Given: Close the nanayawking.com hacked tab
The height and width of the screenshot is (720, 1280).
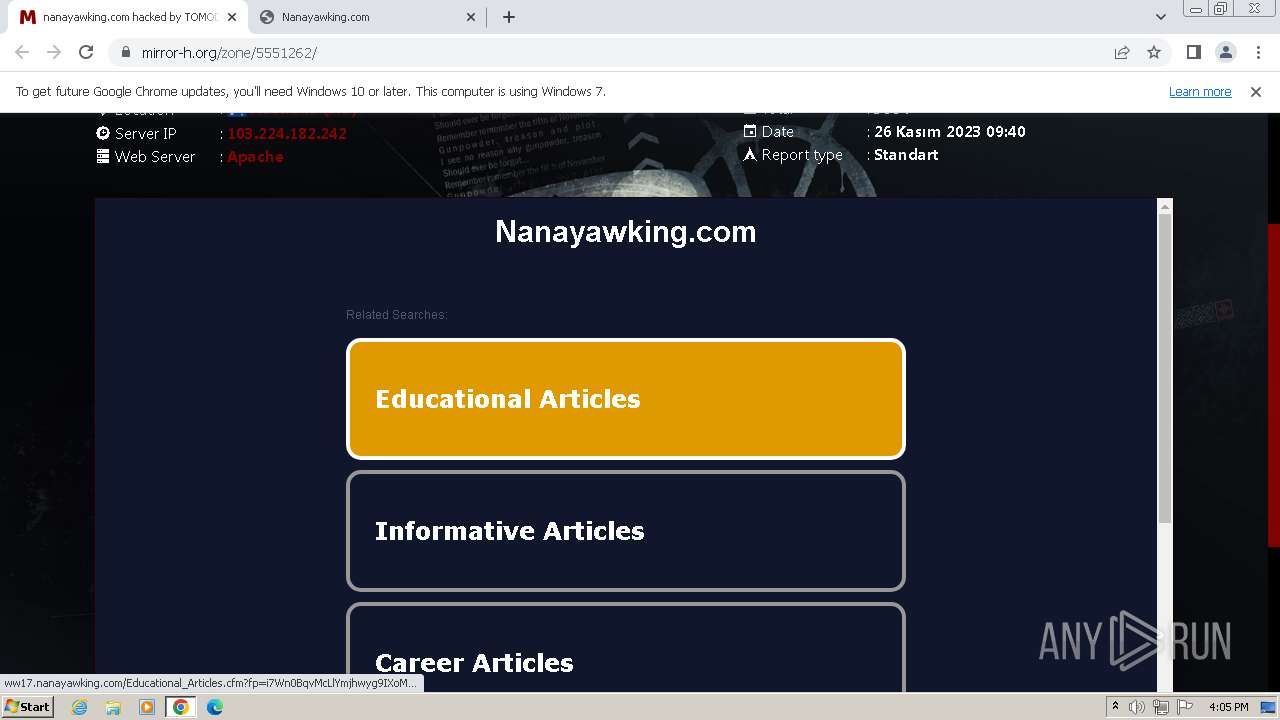Looking at the screenshot, I should [x=231, y=17].
